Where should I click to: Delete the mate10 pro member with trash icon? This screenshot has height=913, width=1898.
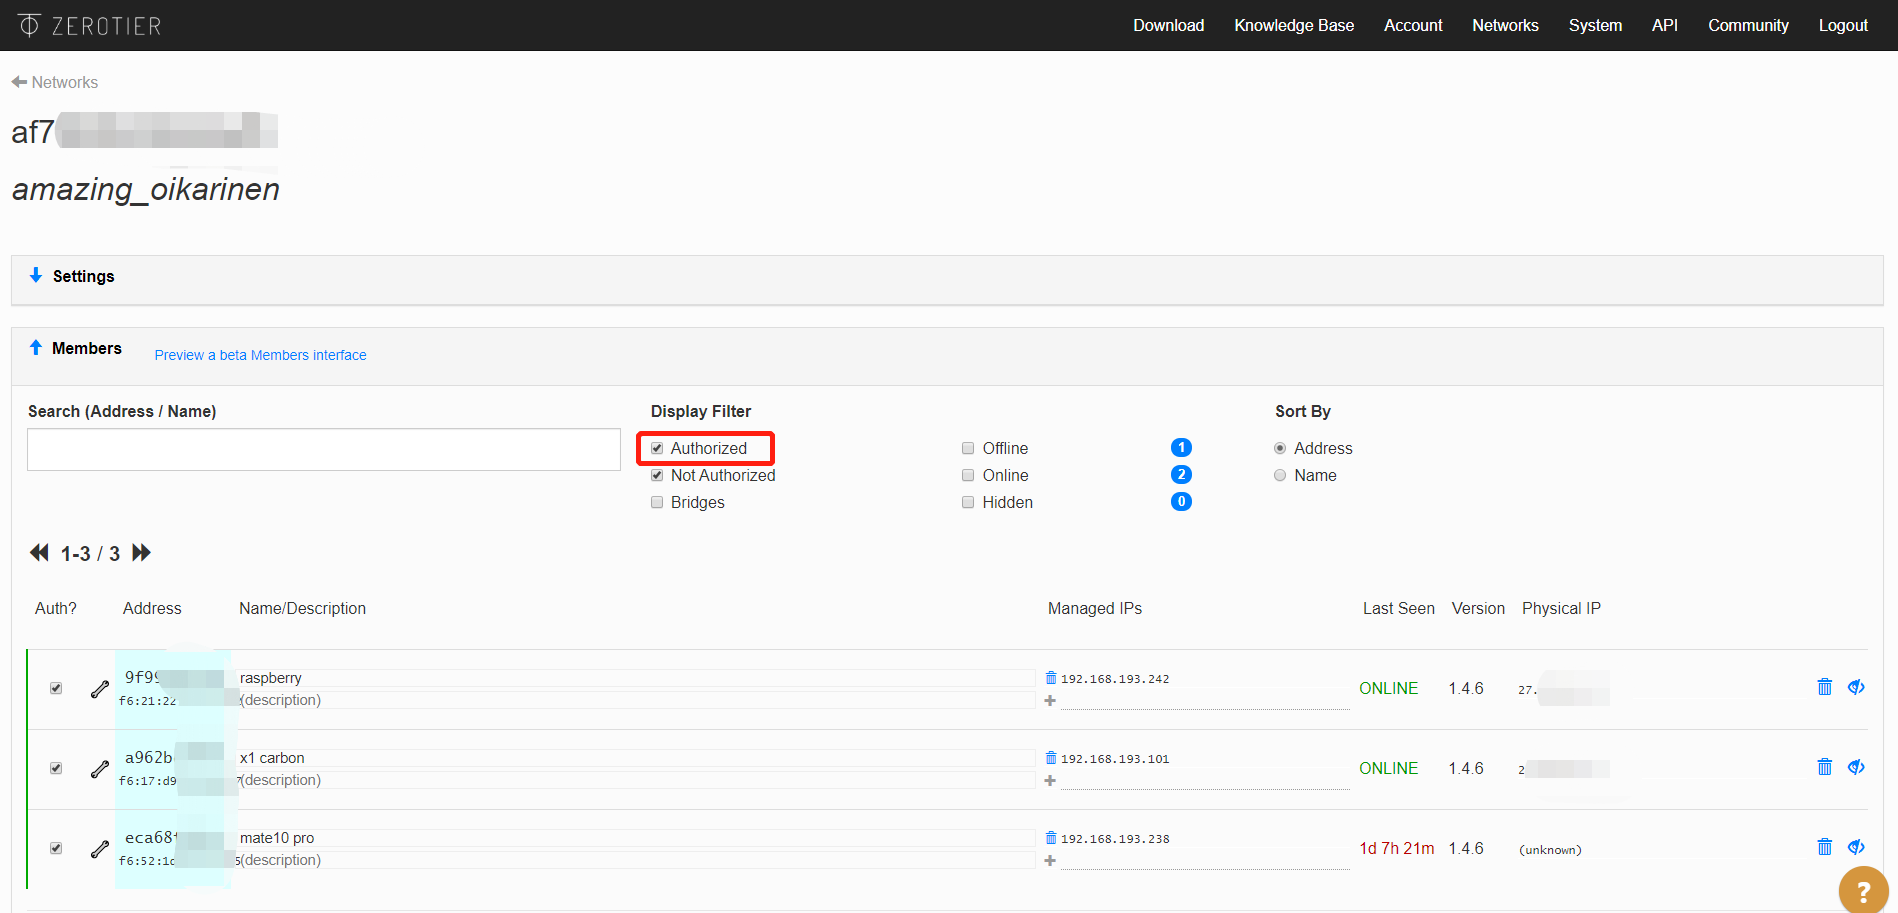point(1825,847)
